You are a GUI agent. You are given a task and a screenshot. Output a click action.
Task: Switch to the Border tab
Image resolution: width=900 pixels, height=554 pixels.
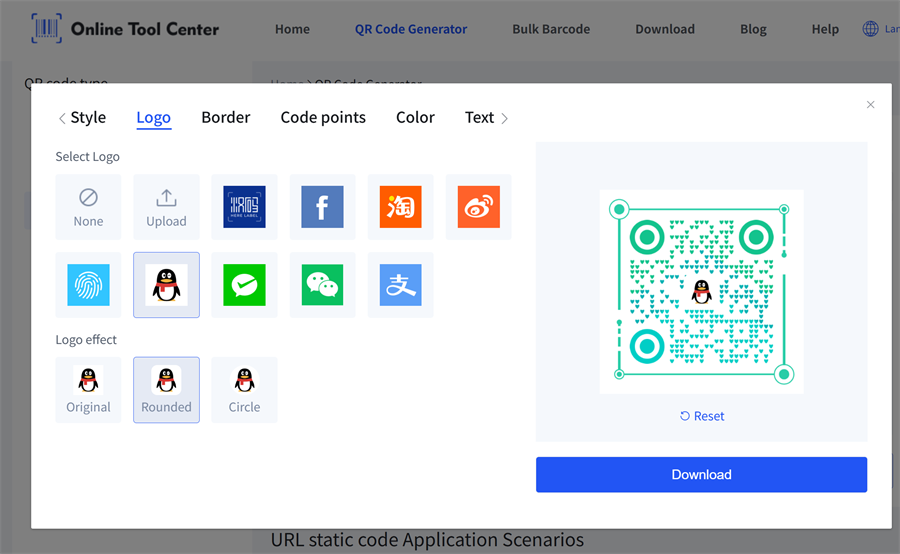coord(226,117)
